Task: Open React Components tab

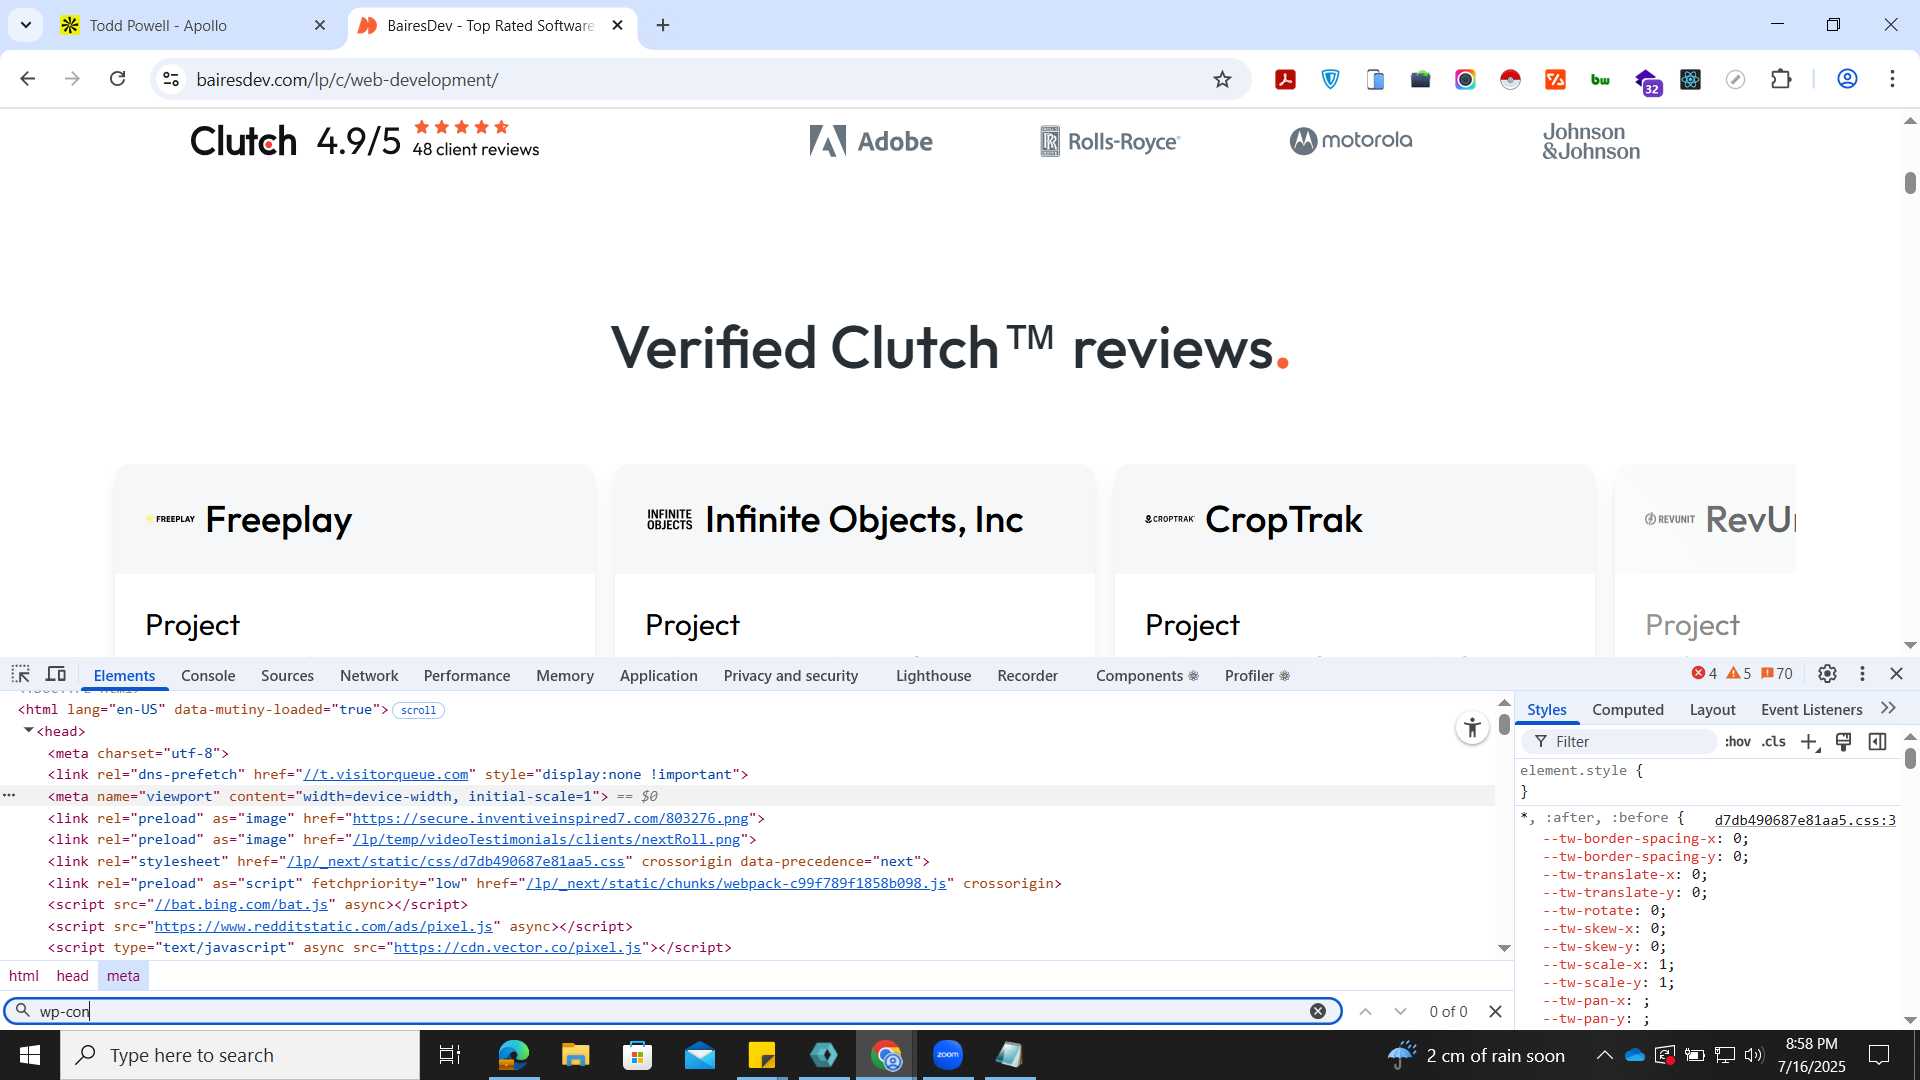Action: 1146,675
